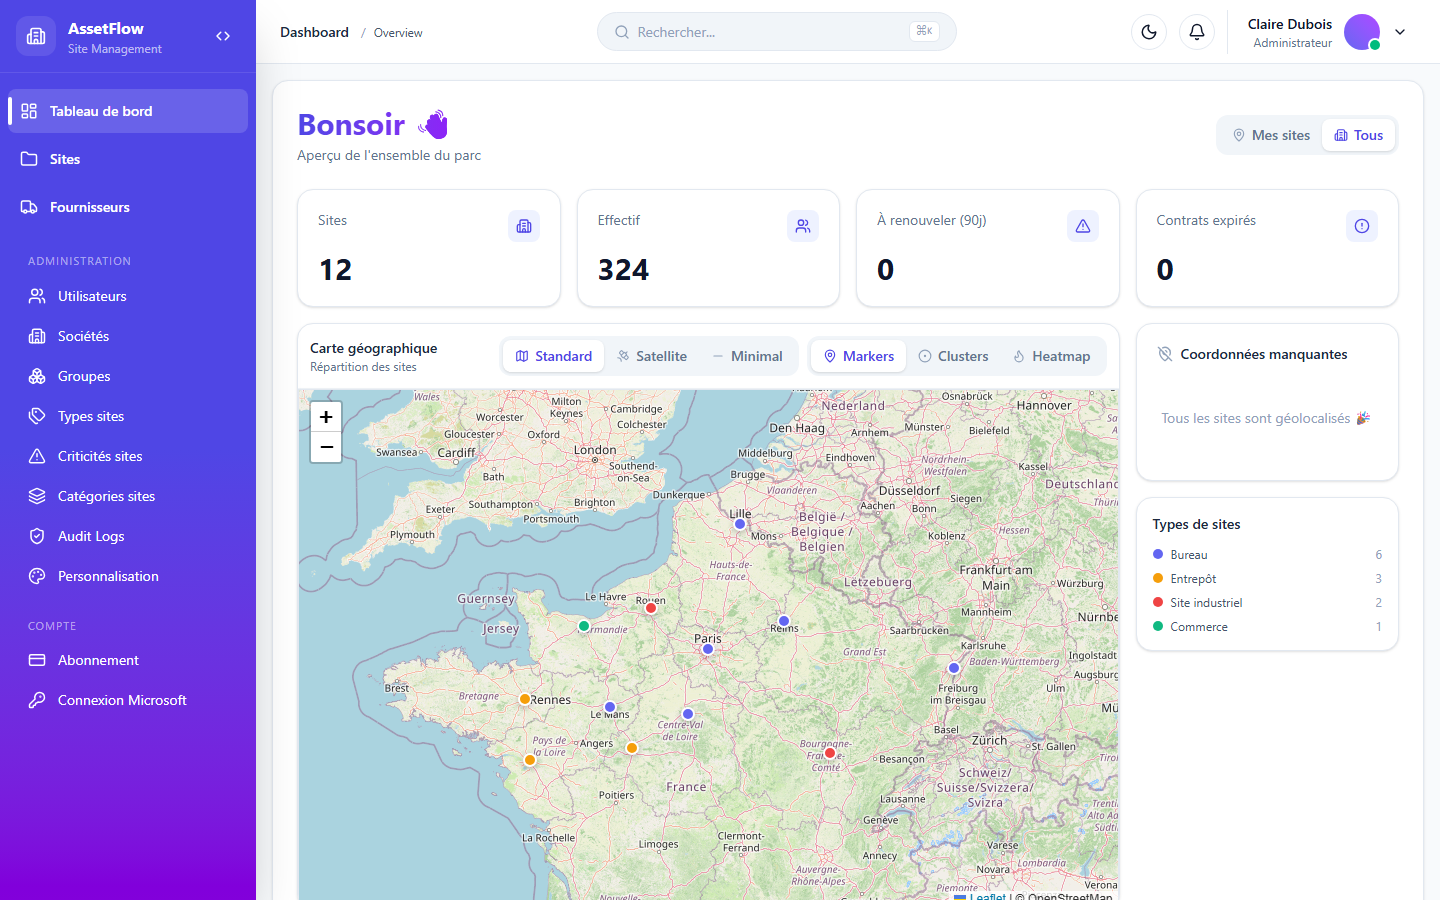The width and height of the screenshot is (1440, 900).
Task: Zoom in on the map
Action: pos(326,417)
